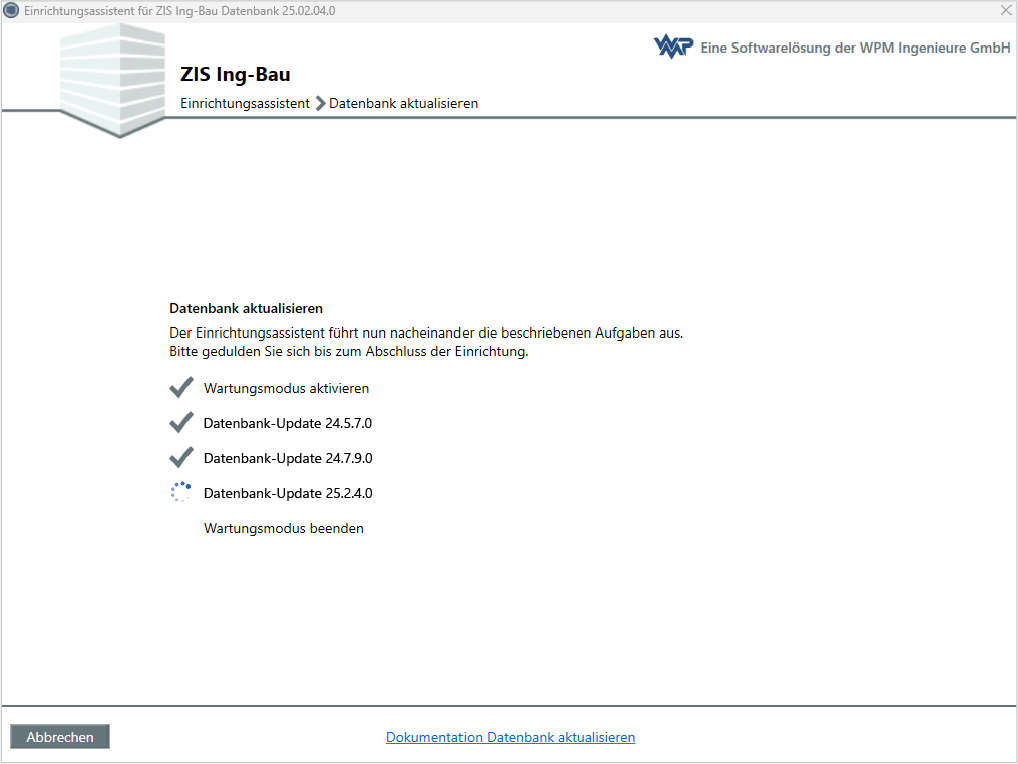This screenshot has width=1018, height=764.
Task: Select the Wartungsmodus beenden task entry
Action: click(x=283, y=528)
